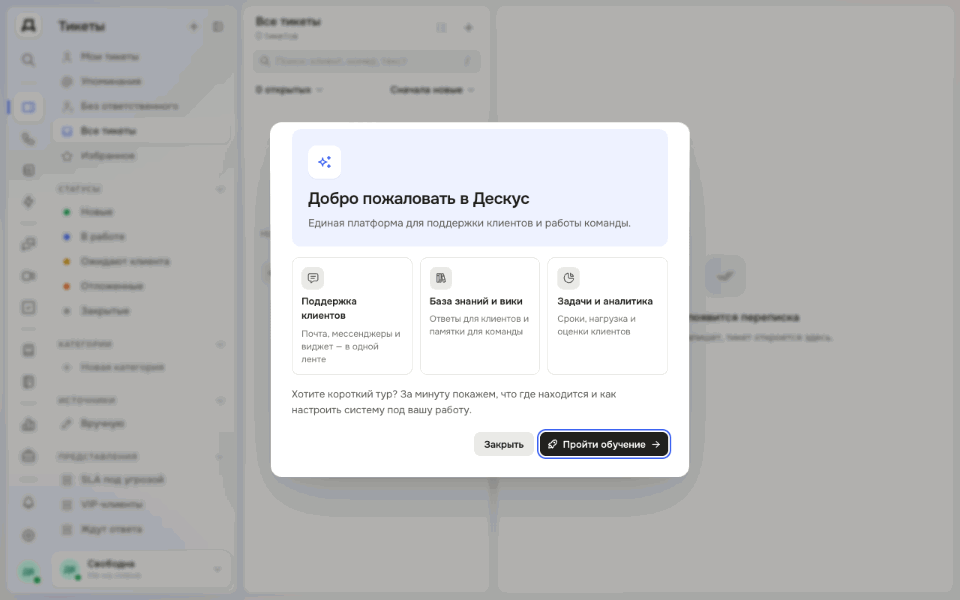Screen dimensions: 960x600
Task: Open the video camera rail icon
Action: pyautogui.click(x=28, y=276)
